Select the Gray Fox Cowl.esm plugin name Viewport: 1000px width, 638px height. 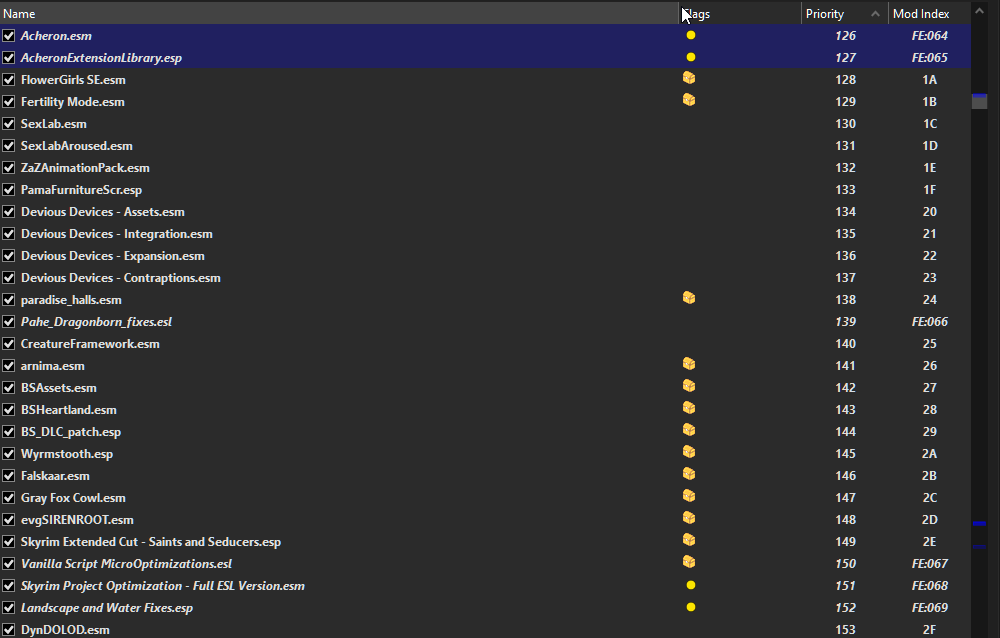pos(73,498)
